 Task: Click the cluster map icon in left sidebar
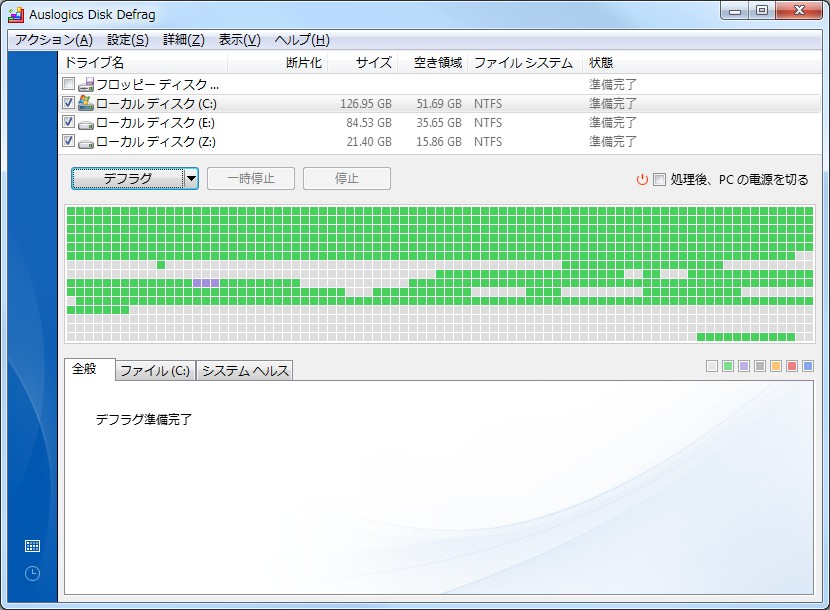point(33,545)
